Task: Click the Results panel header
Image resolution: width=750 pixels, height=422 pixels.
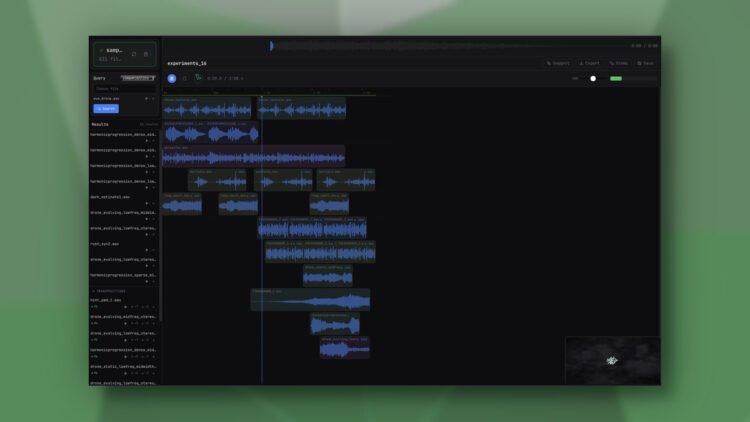Action: [100, 124]
